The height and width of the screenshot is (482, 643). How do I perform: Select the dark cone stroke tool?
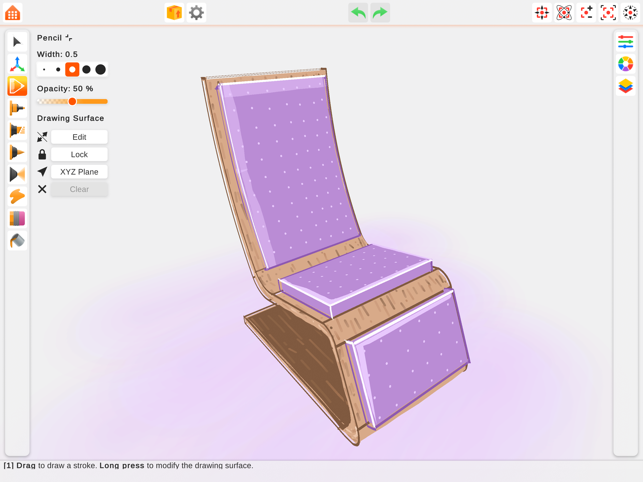tap(17, 153)
